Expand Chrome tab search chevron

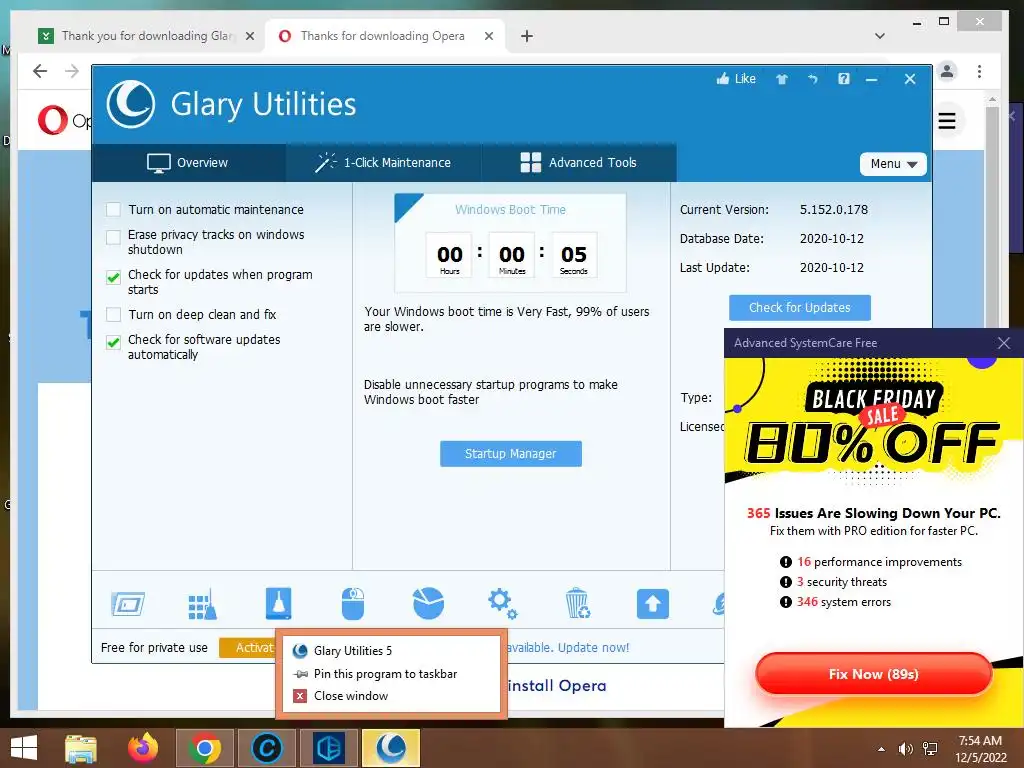coord(880,36)
